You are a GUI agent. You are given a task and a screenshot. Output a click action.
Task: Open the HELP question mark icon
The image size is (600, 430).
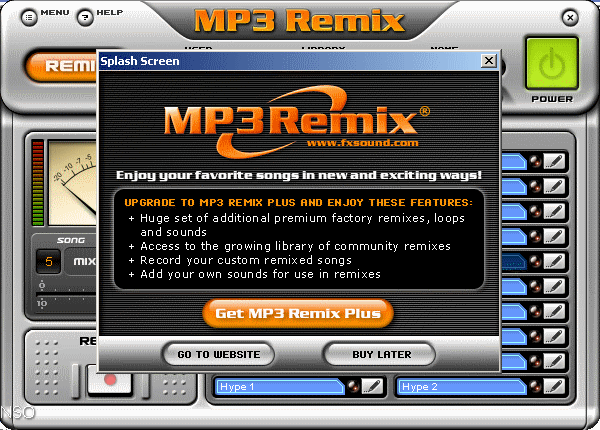click(85, 18)
